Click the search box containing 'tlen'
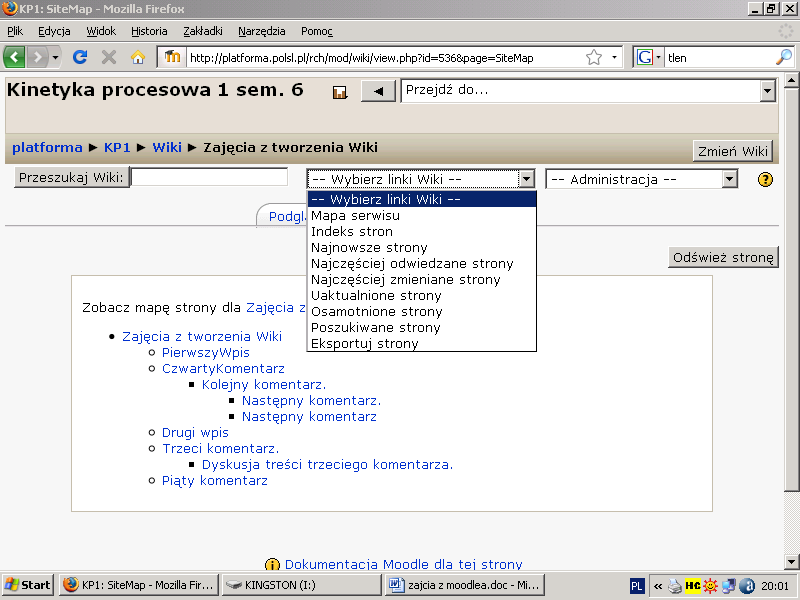This screenshot has height=600, width=800. pyautogui.click(x=719, y=58)
